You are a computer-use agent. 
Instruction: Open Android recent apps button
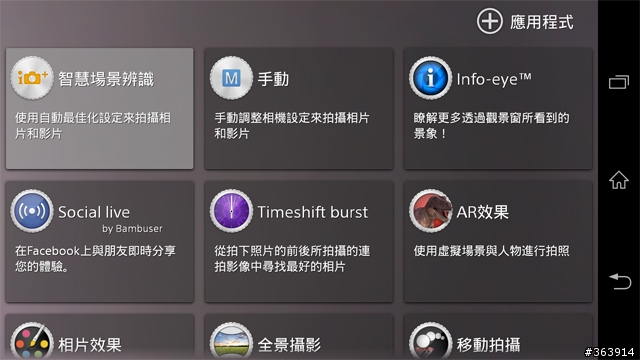[x=619, y=82]
